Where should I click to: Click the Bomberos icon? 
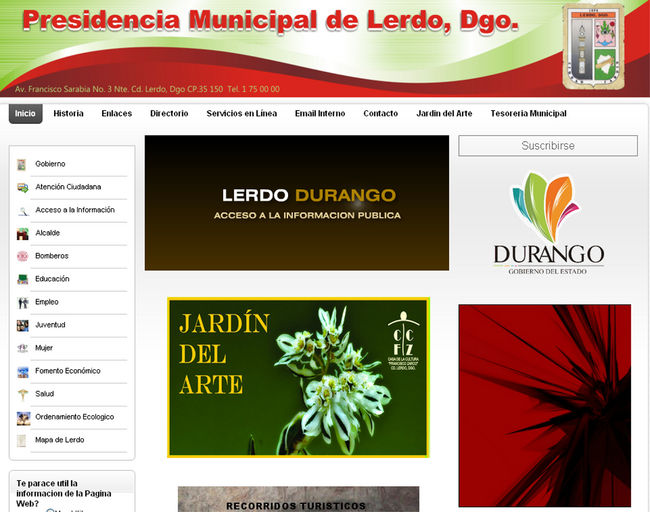[22, 256]
